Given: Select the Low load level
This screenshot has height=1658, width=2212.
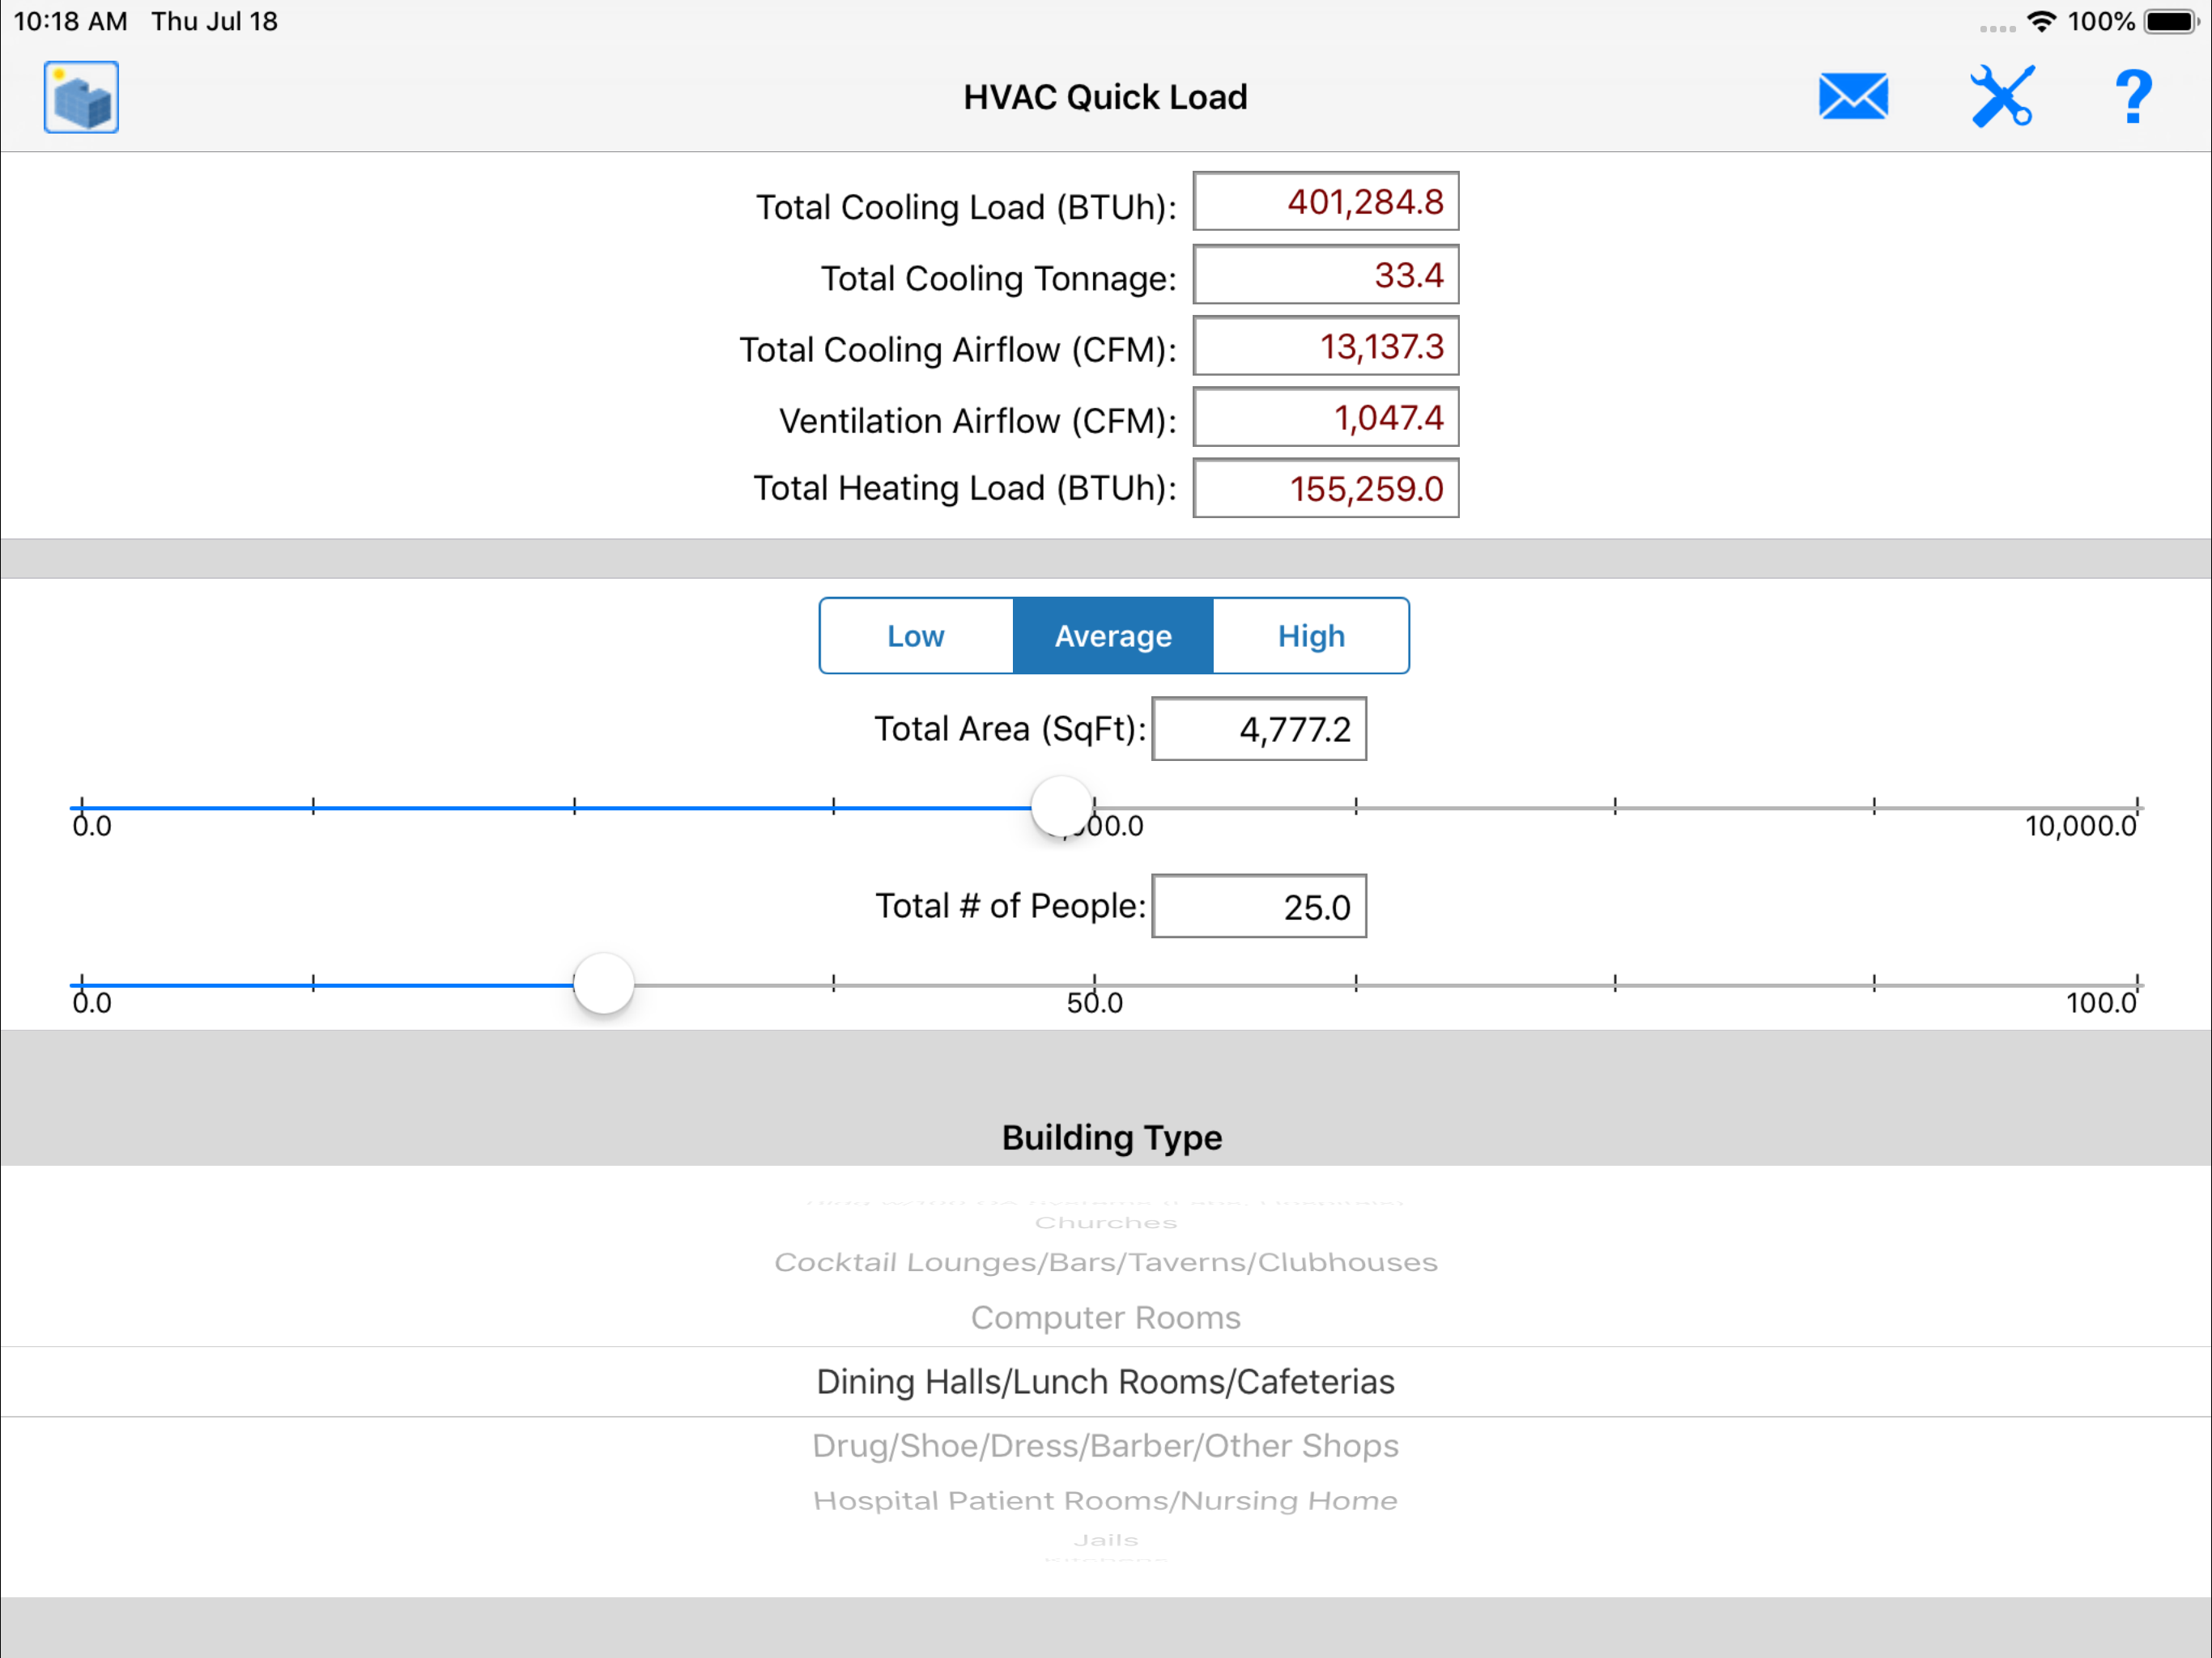Looking at the screenshot, I should [x=915, y=636].
